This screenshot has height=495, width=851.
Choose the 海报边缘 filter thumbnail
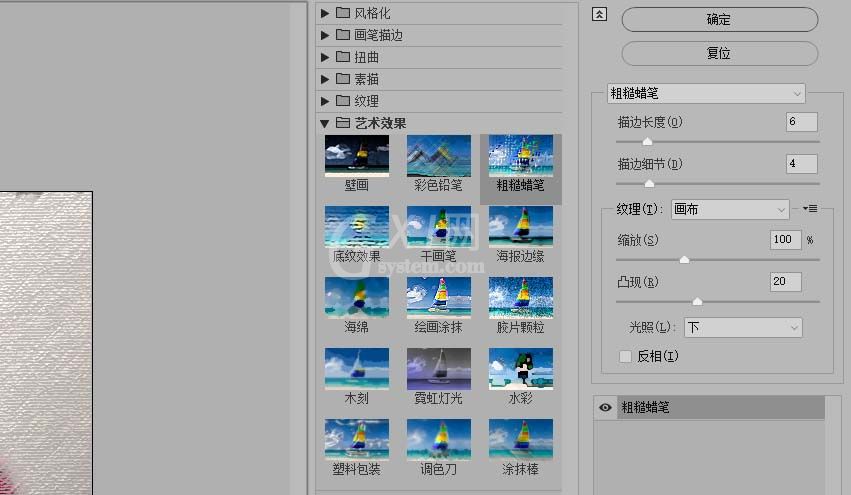(520, 227)
